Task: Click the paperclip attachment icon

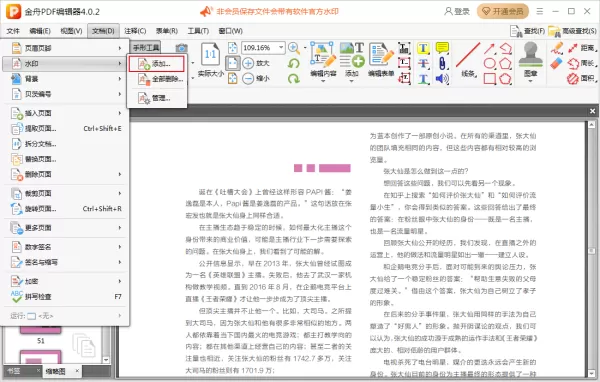Action: pos(442,64)
